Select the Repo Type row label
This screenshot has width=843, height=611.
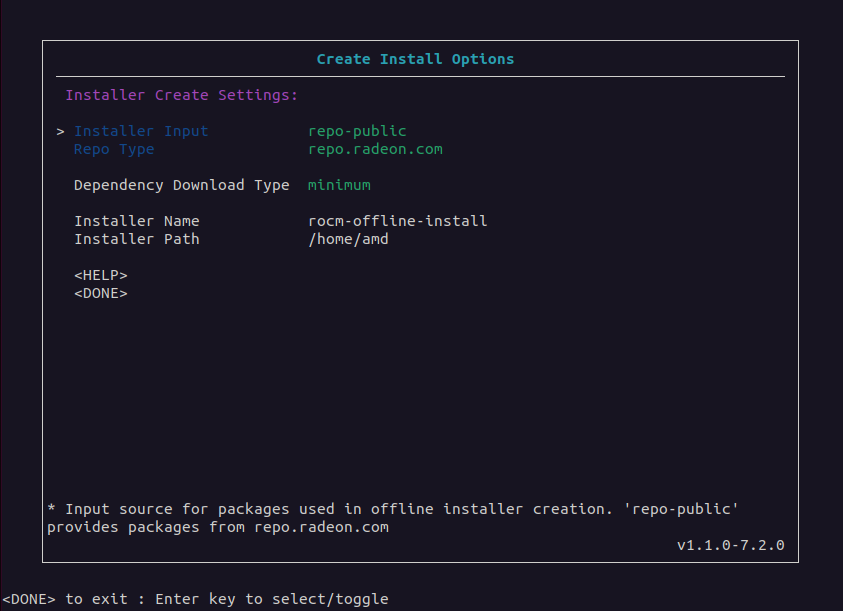(114, 149)
